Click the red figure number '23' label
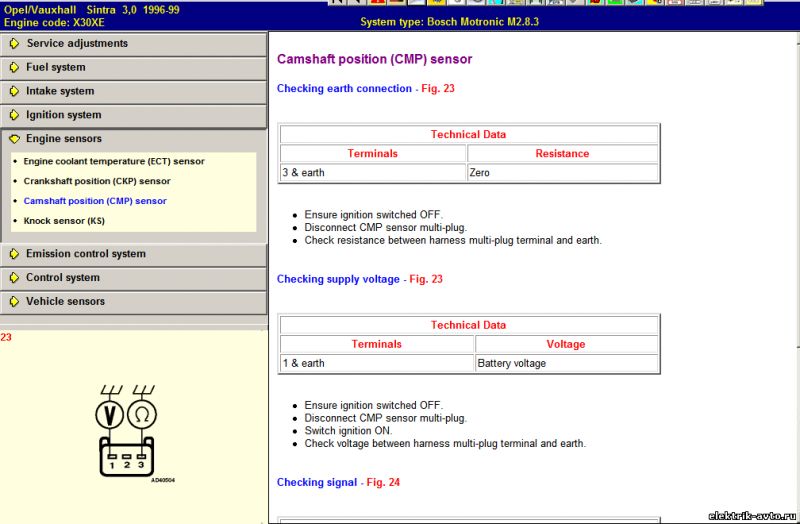 tap(6, 337)
